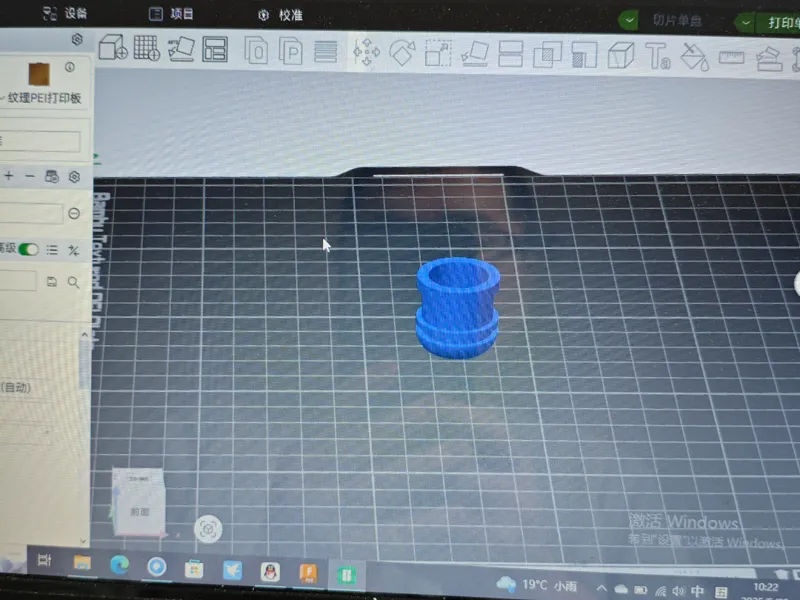
Task: Click the volume speaker tray icon
Action: [678, 591]
